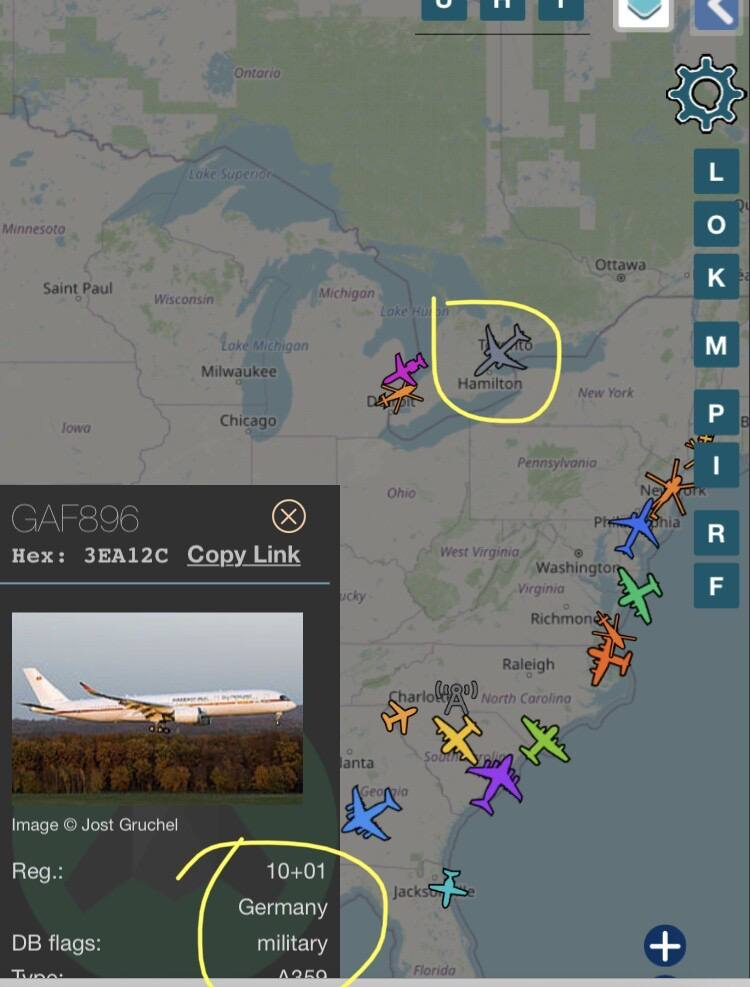The height and width of the screenshot is (987, 750).
Task: Collapse sidebar with the chevron arrow
Action: click(x=719, y=13)
